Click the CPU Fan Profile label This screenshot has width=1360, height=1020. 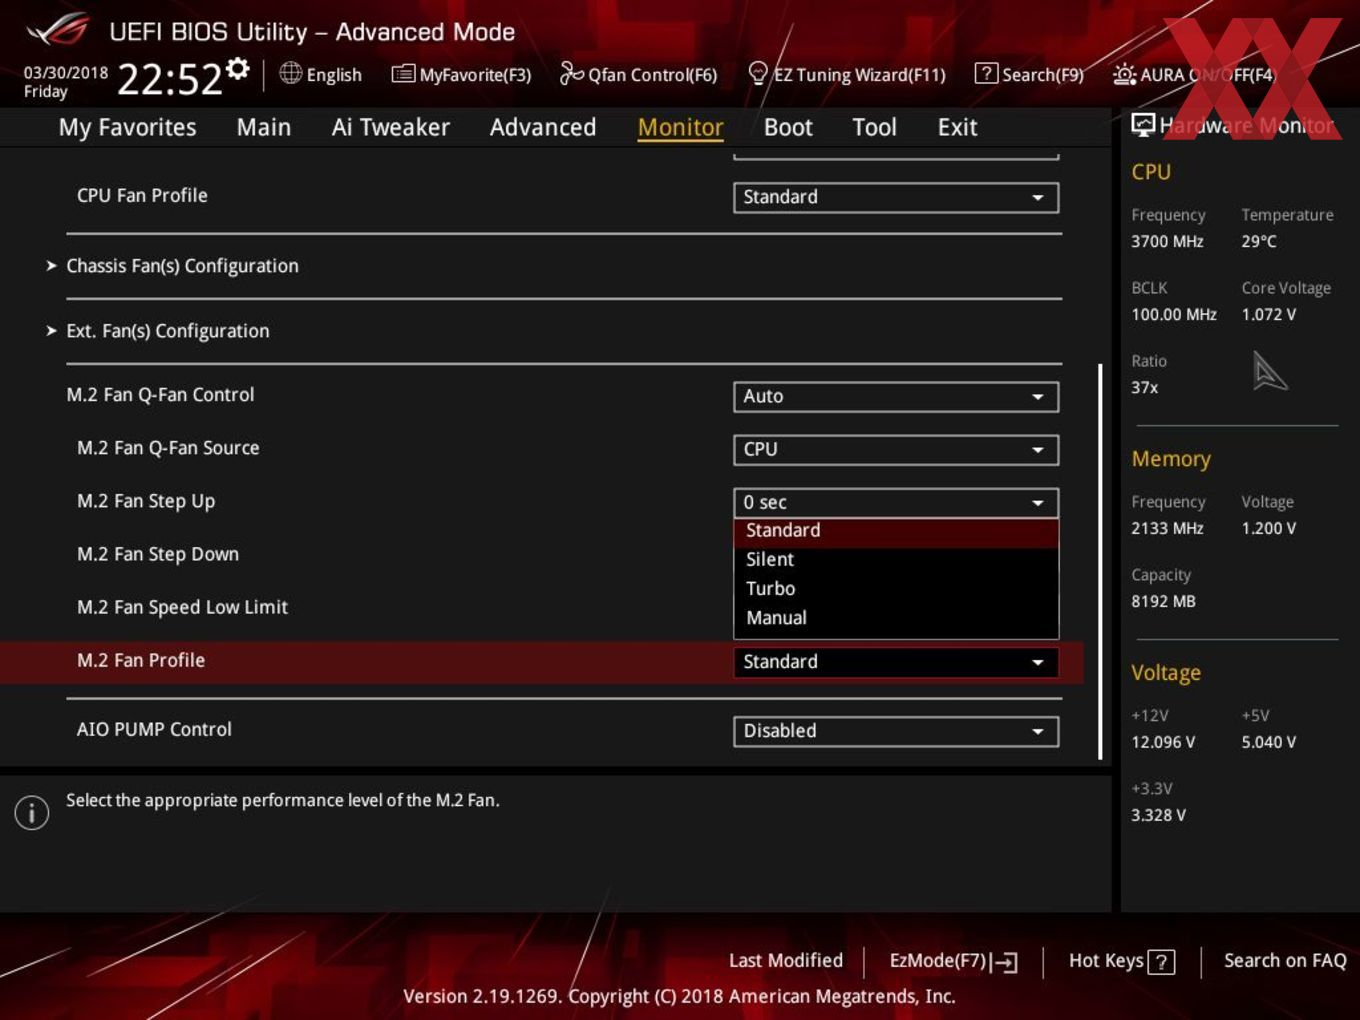coord(142,195)
